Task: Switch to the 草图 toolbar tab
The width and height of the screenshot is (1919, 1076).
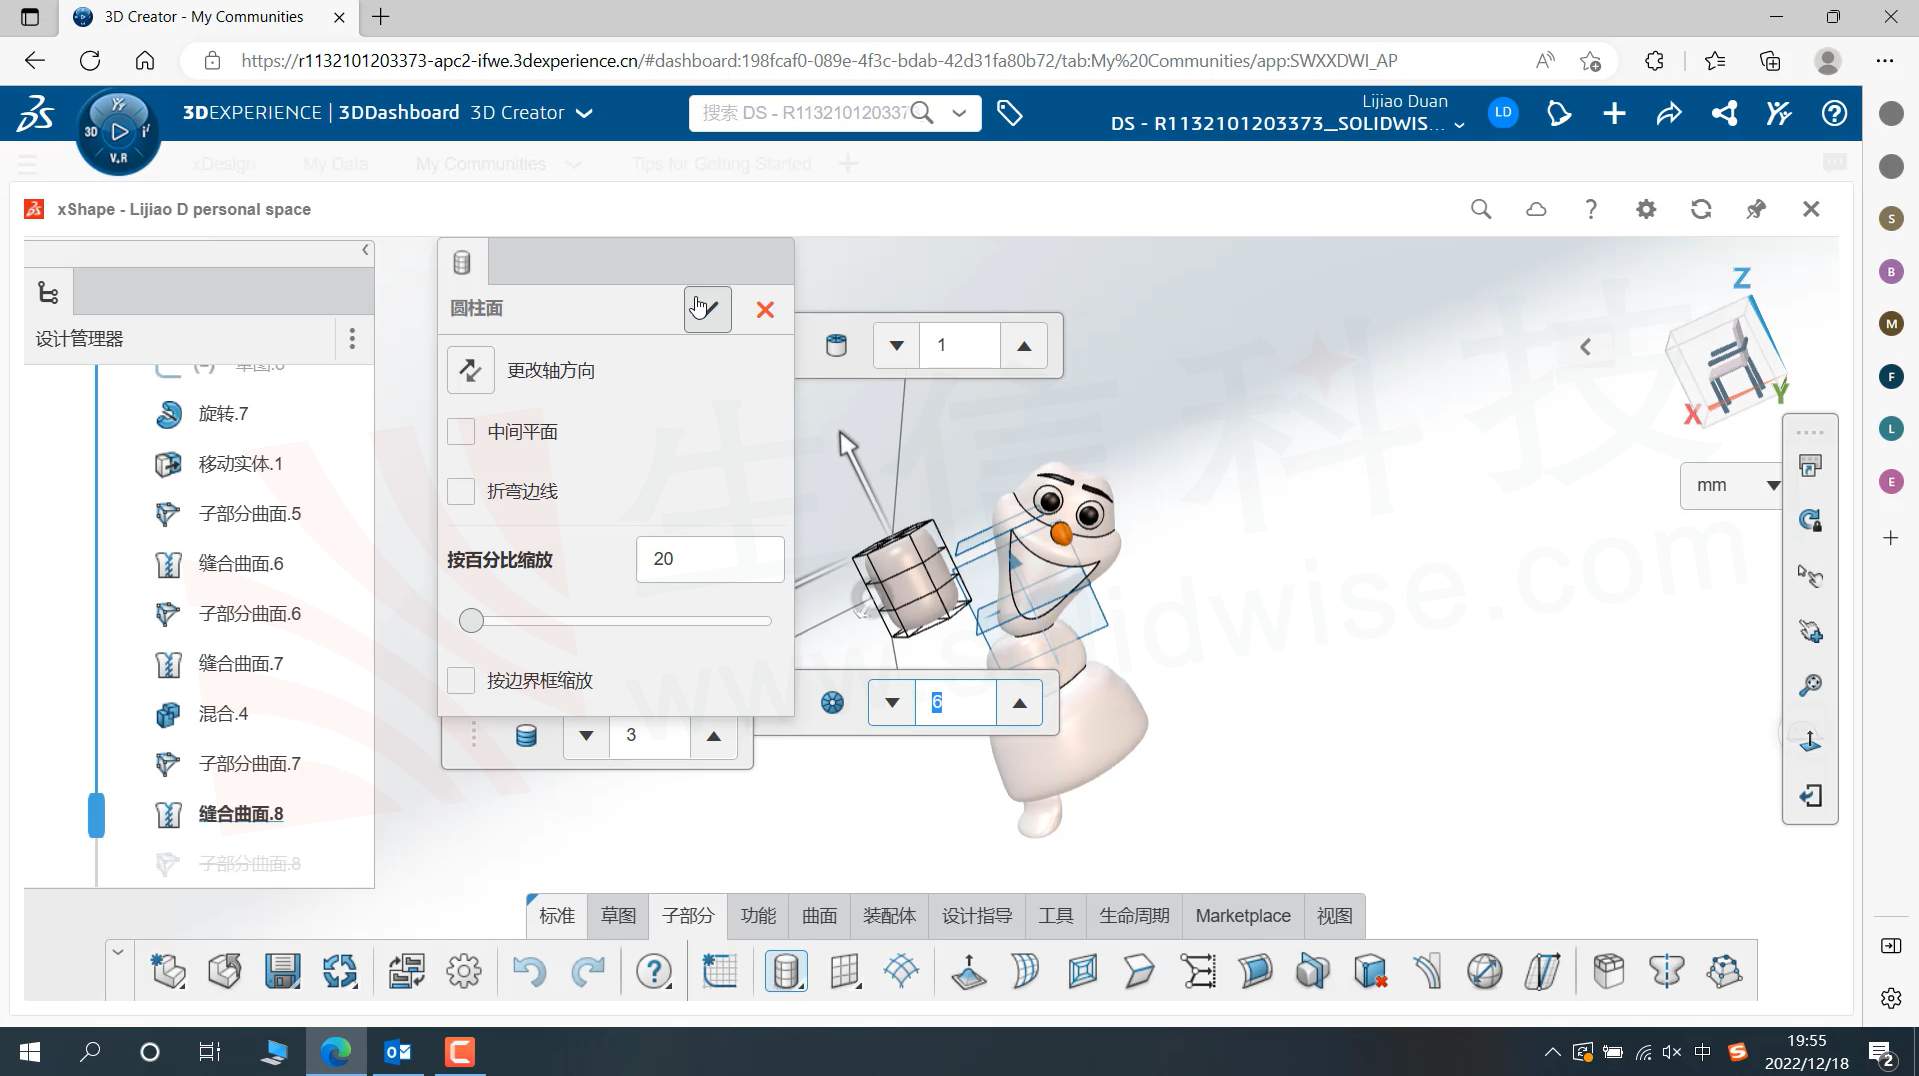Action: click(618, 916)
